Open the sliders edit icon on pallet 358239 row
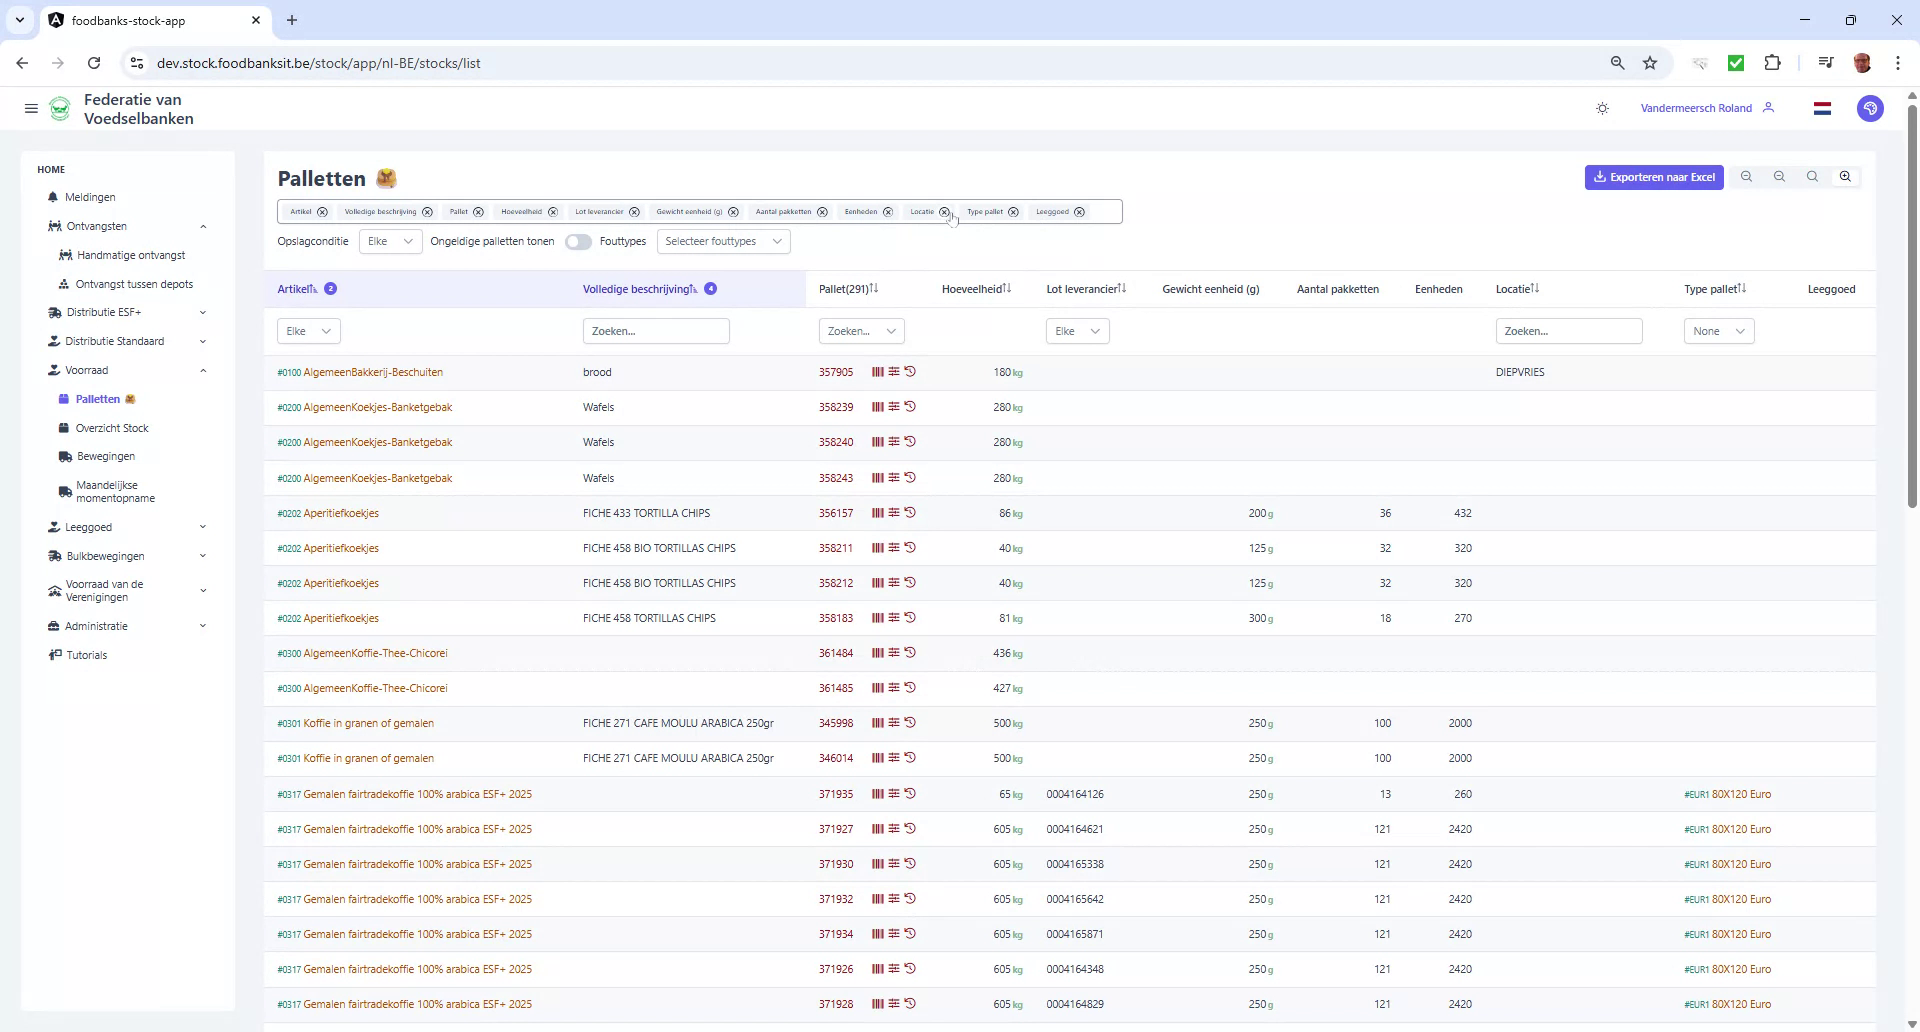This screenshot has width=1920, height=1032. (x=894, y=407)
